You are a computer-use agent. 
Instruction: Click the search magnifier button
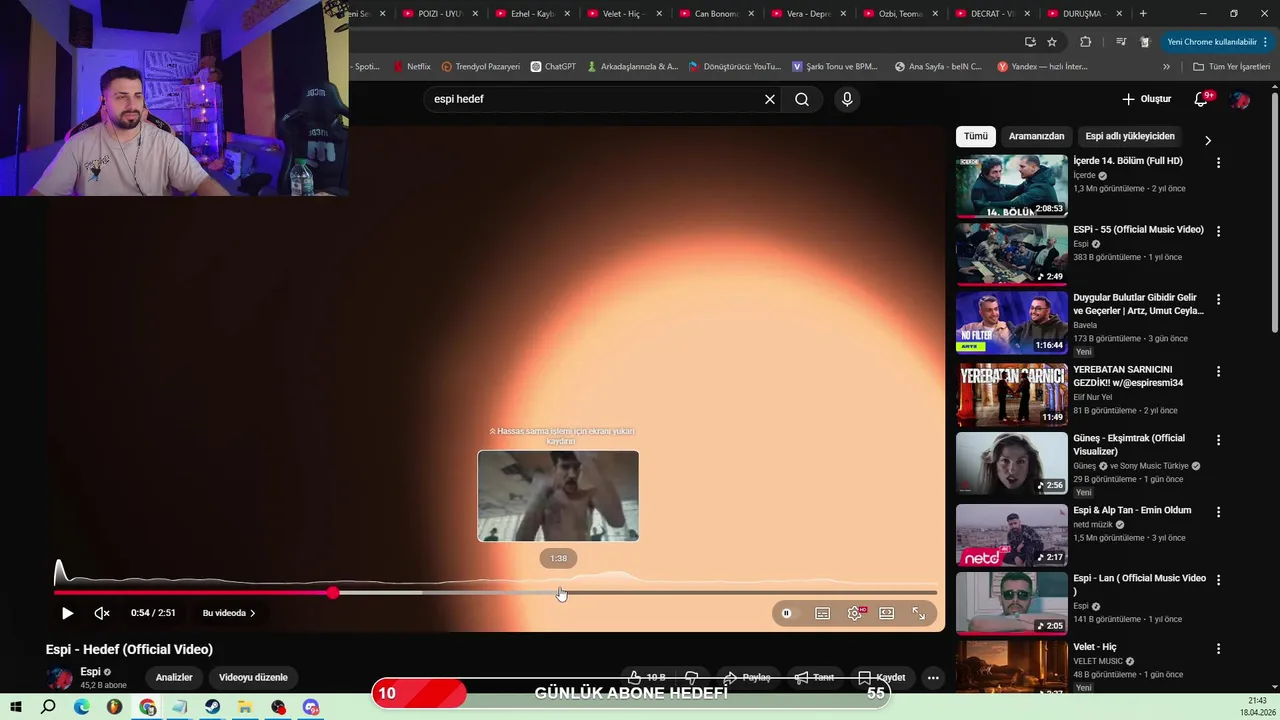(802, 99)
